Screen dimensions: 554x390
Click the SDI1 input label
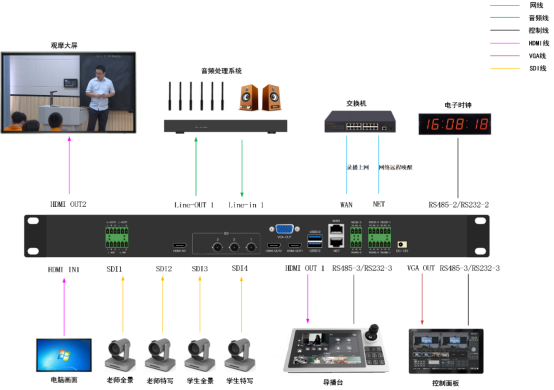(x=114, y=269)
